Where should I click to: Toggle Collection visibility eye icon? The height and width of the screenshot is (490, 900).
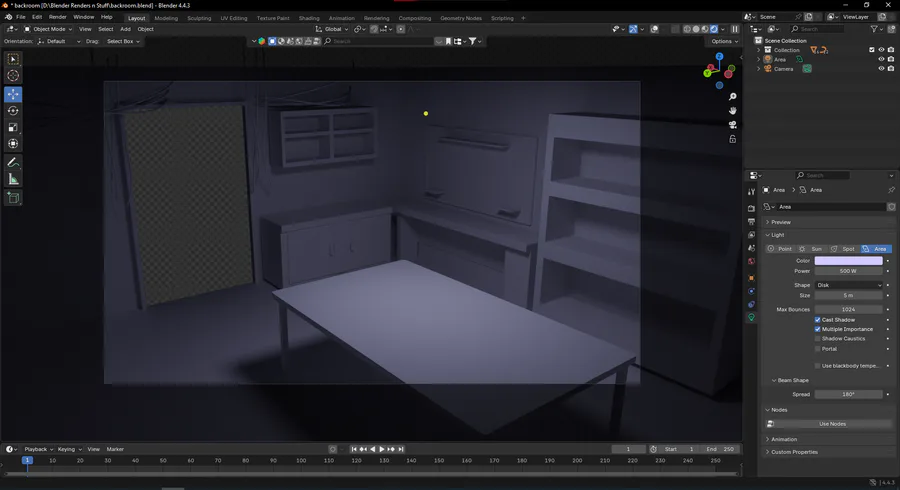pyautogui.click(x=881, y=50)
